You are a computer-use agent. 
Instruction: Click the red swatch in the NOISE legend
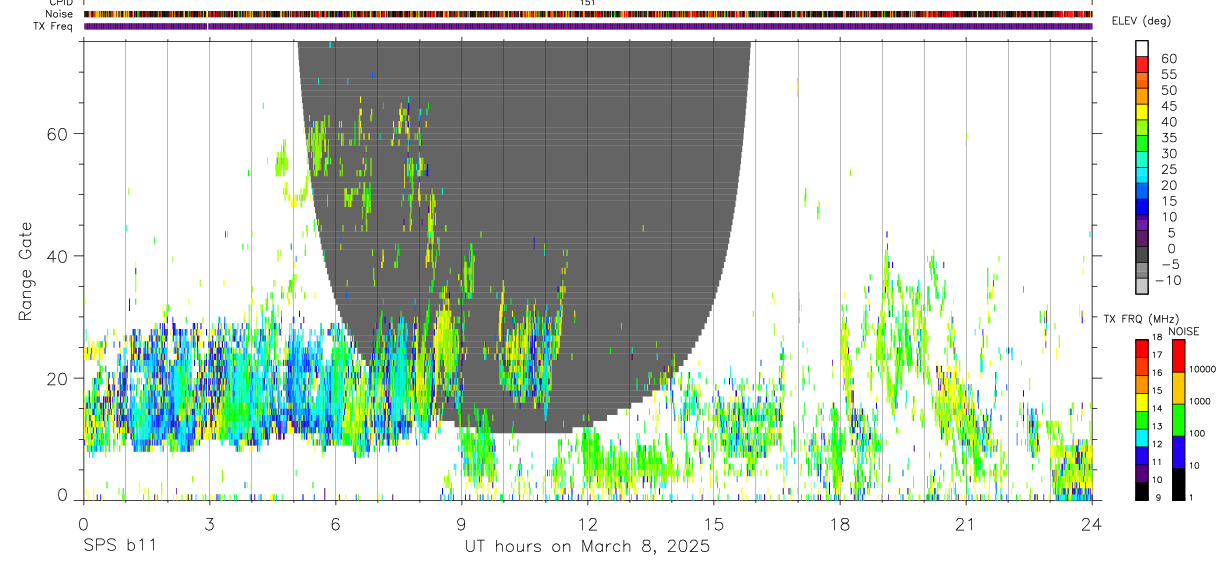1178,356
